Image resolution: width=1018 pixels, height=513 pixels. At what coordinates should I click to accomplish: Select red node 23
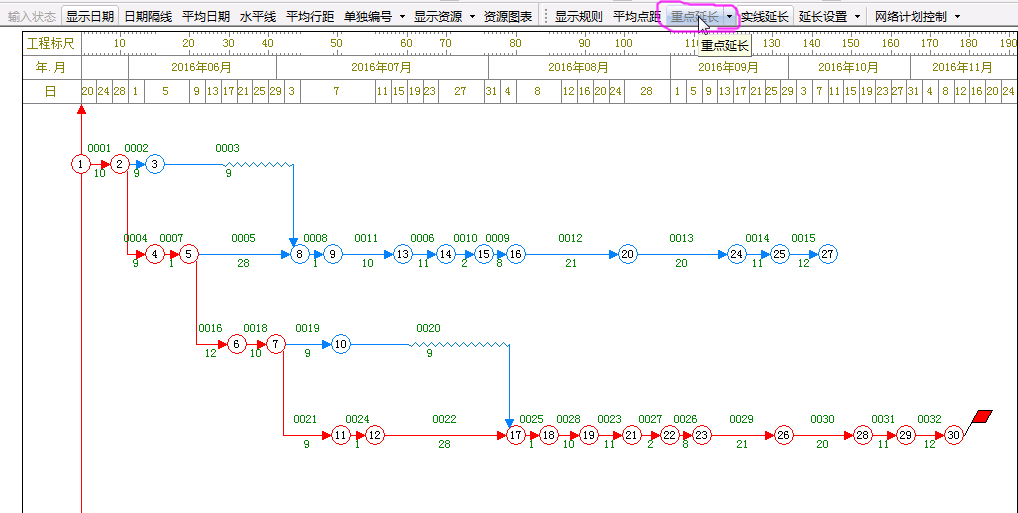point(701,434)
